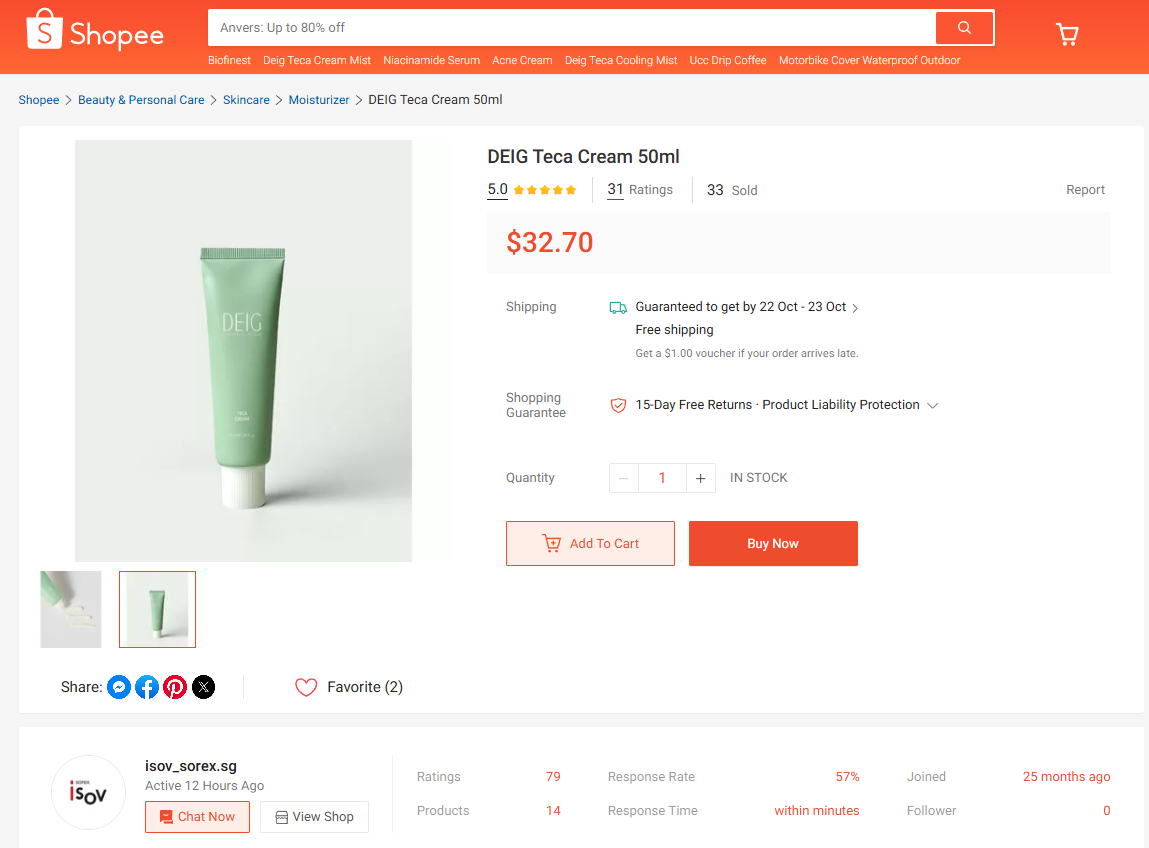The width and height of the screenshot is (1149, 848).
Task: Open Moisturizer breadcrumb category
Action: (319, 100)
